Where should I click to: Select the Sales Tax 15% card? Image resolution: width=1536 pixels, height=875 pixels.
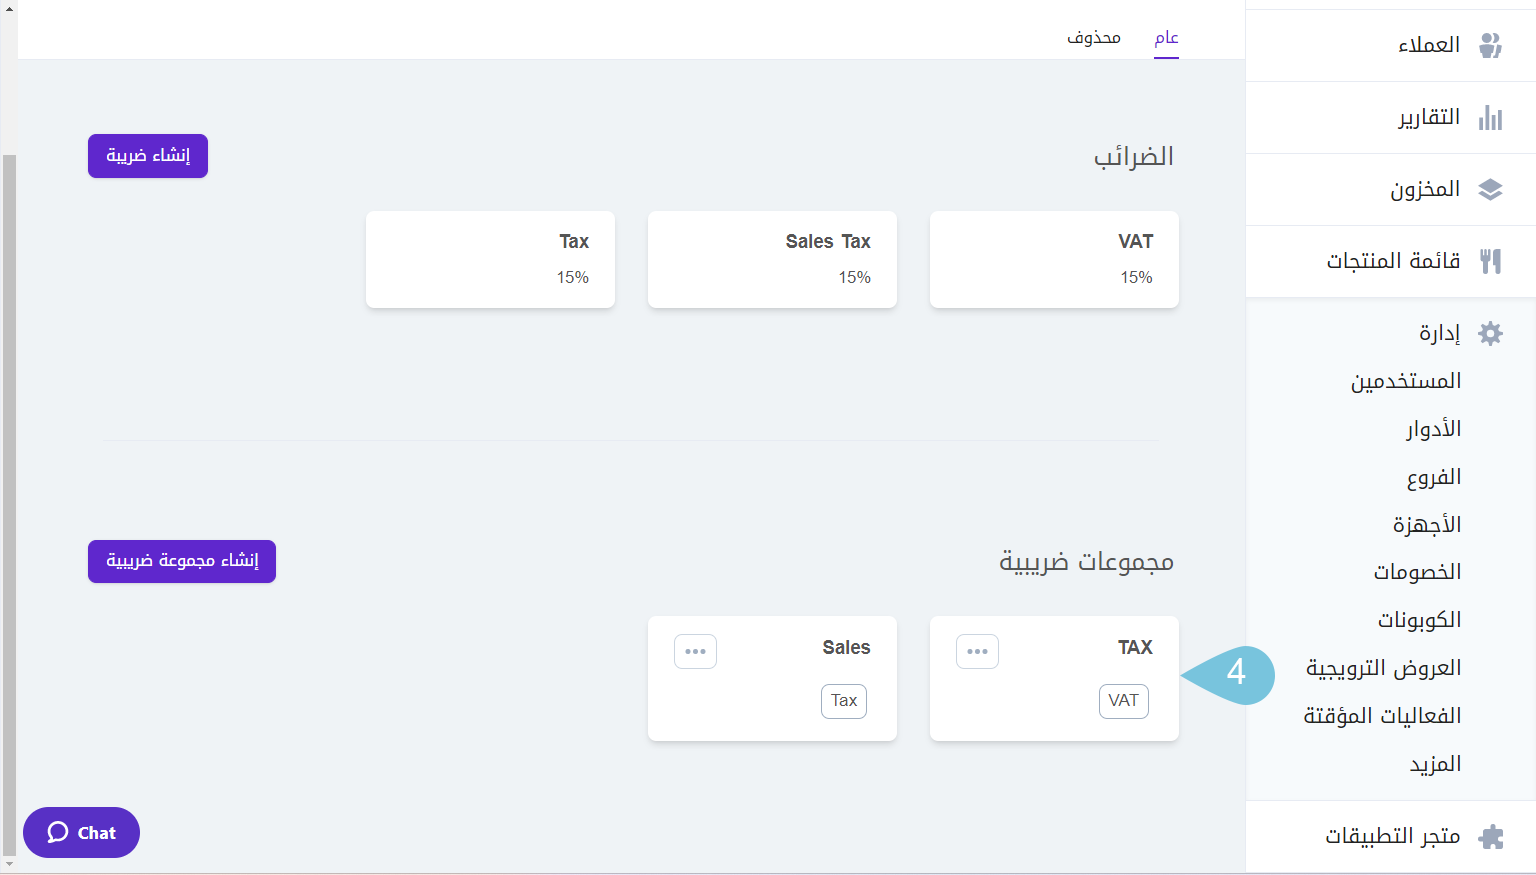point(772,259)
